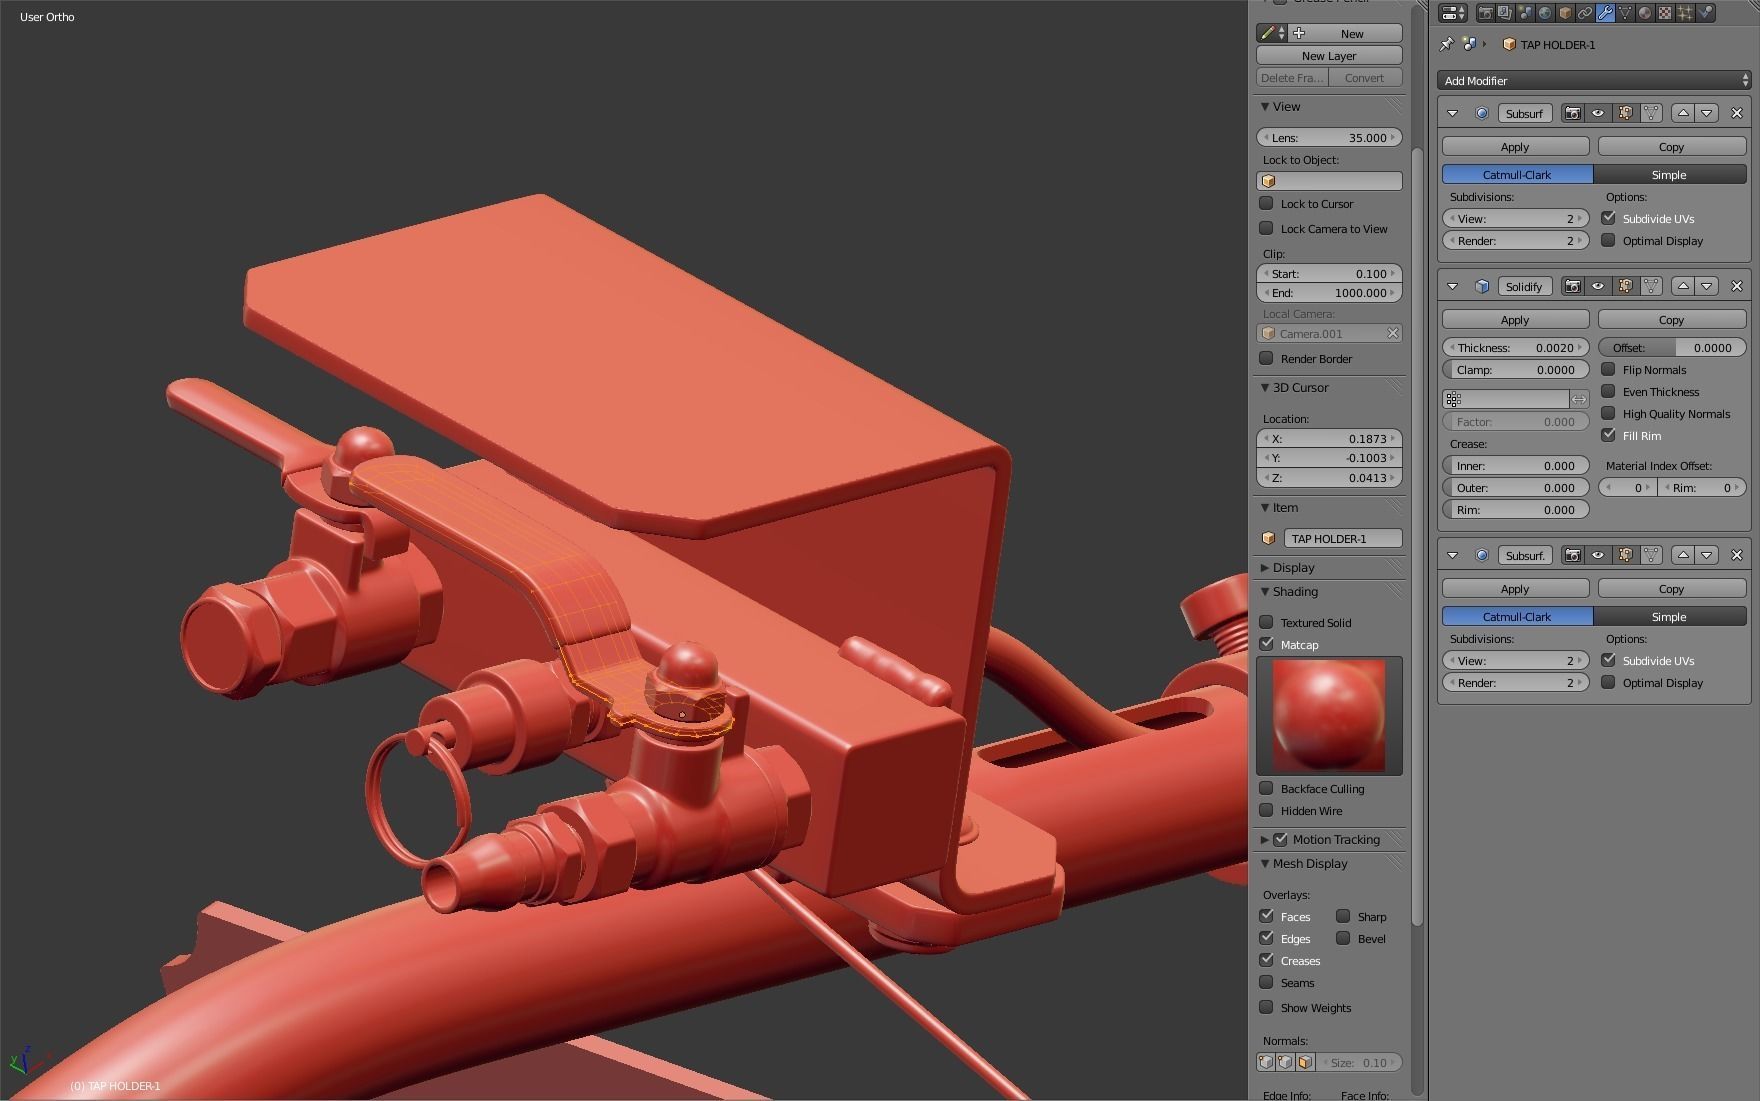Create New grease pencil data
The image size is (1760, 1101).
[x=1346, y=33]
